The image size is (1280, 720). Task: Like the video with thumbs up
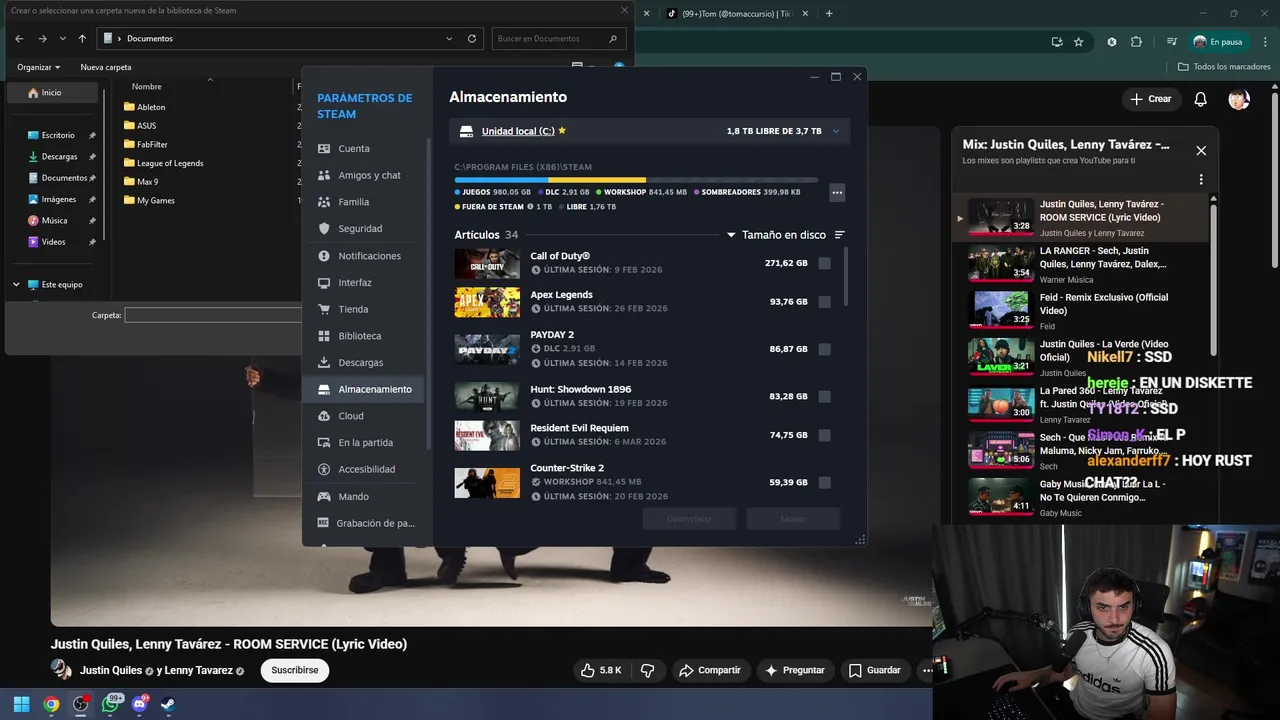click(x=601, y=670)
